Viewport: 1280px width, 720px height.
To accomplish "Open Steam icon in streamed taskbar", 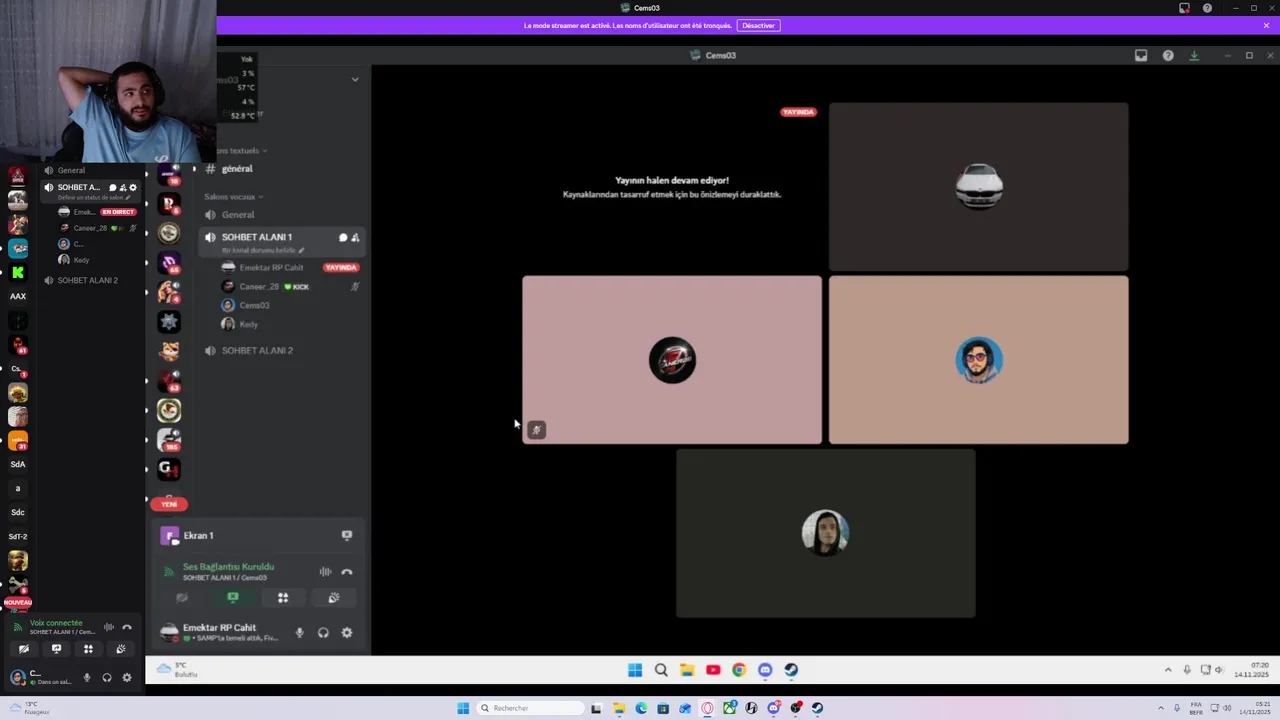I will [x=791, y=670].
